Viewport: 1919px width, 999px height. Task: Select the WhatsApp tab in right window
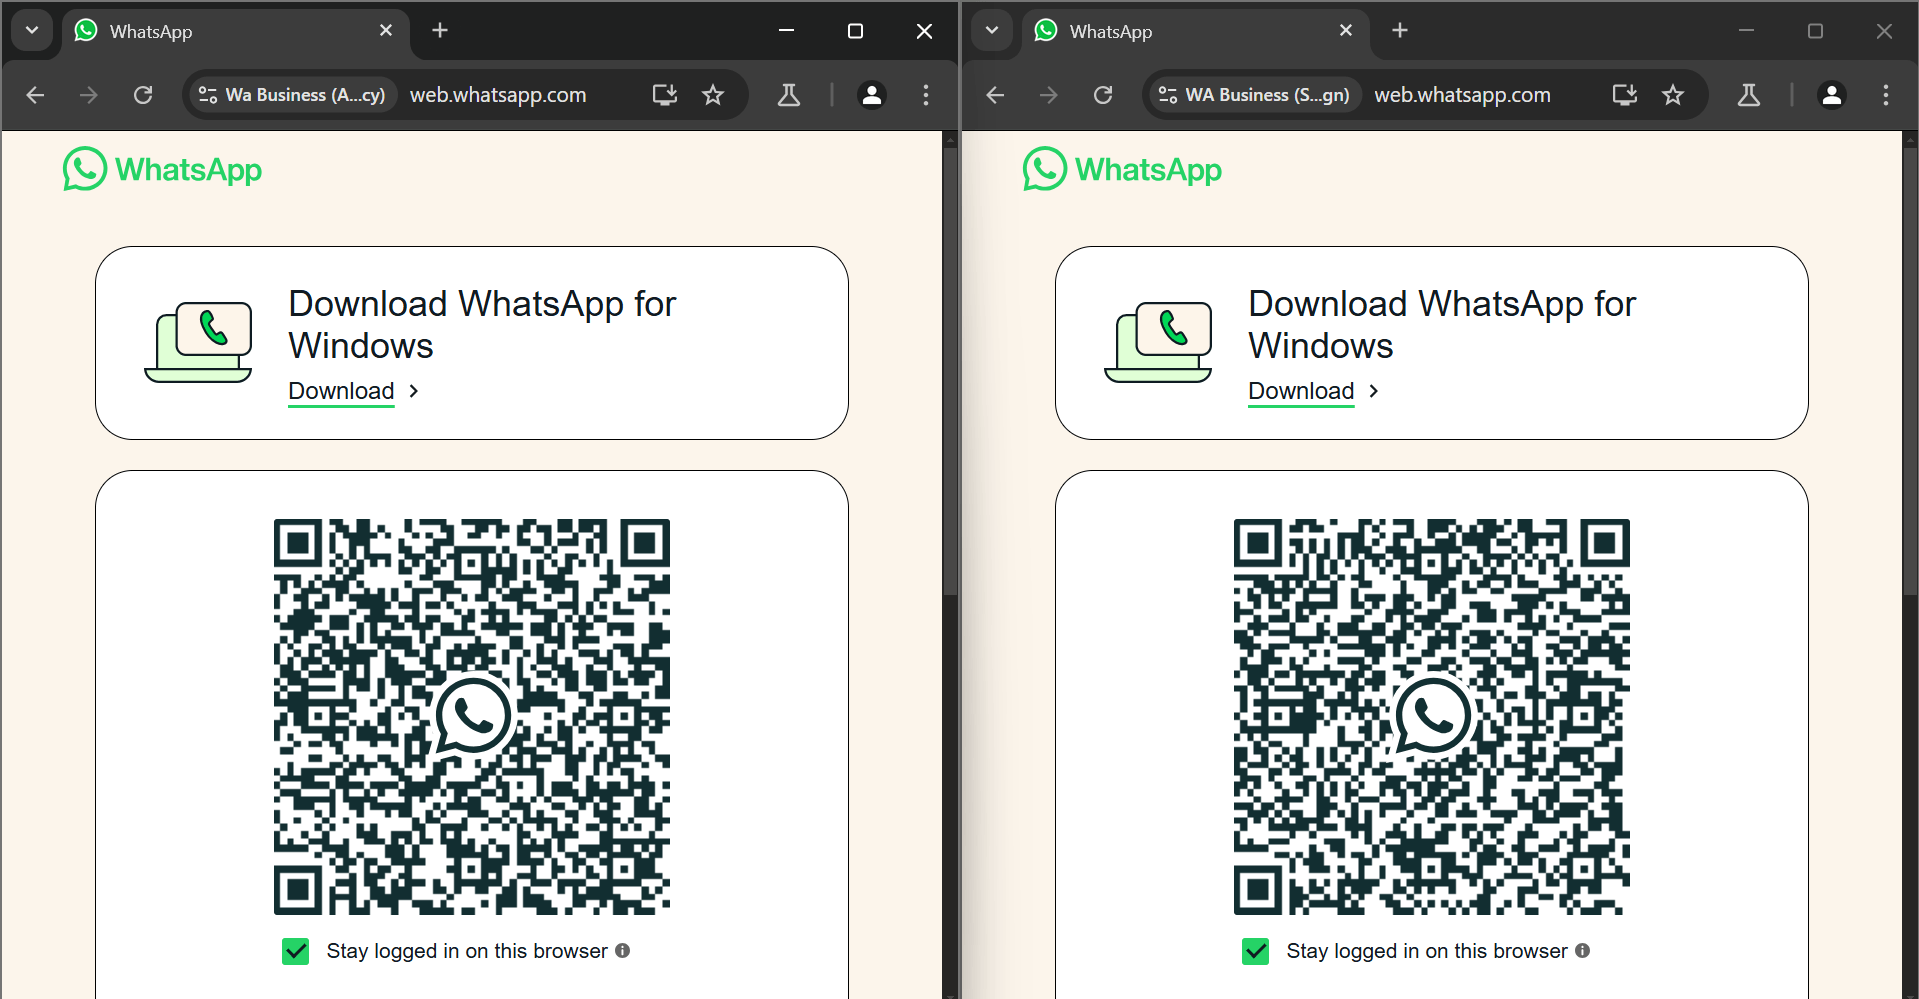tap(1196, 31)
